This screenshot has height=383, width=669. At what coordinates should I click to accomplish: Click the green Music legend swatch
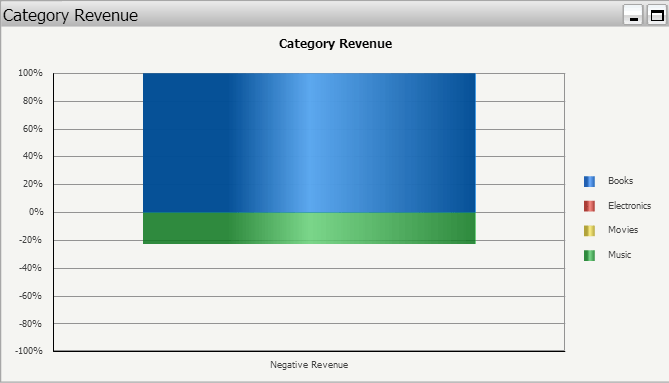(589, 255)
